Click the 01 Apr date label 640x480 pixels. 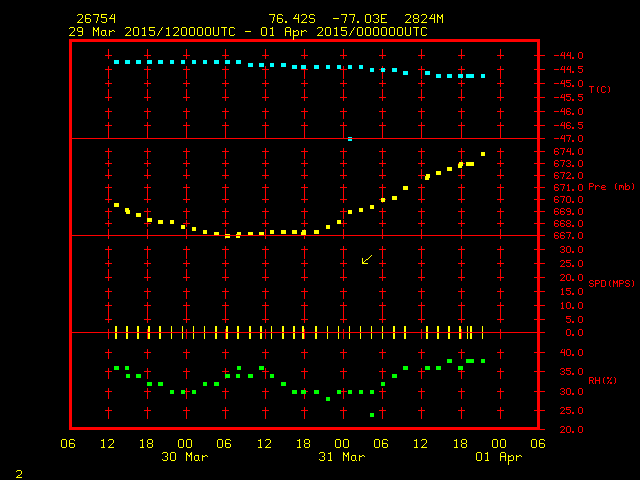tap(499, 457)
